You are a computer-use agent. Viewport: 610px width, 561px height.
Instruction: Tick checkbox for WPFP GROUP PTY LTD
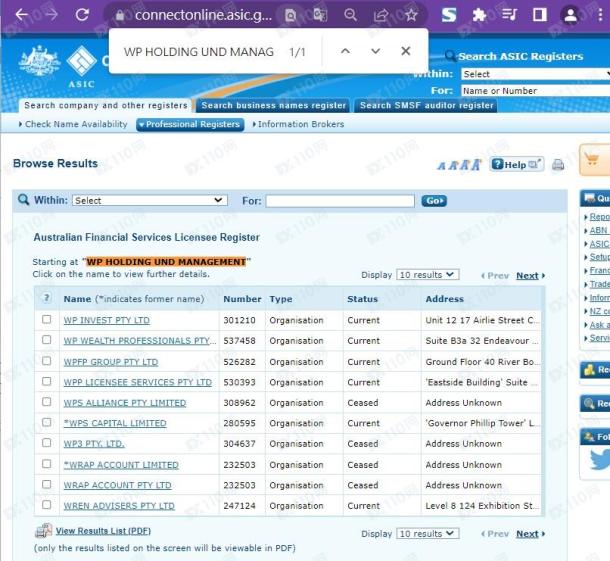point(47,361)
